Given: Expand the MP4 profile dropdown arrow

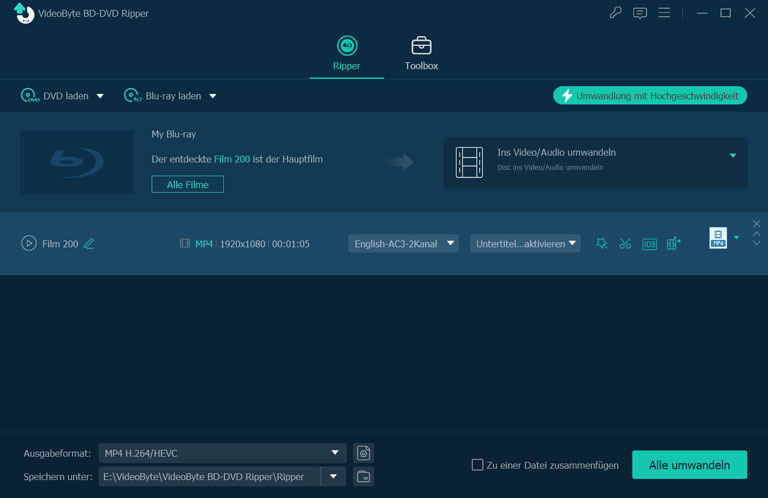Looking at the screenshot, I should click(x=736, y=237).
